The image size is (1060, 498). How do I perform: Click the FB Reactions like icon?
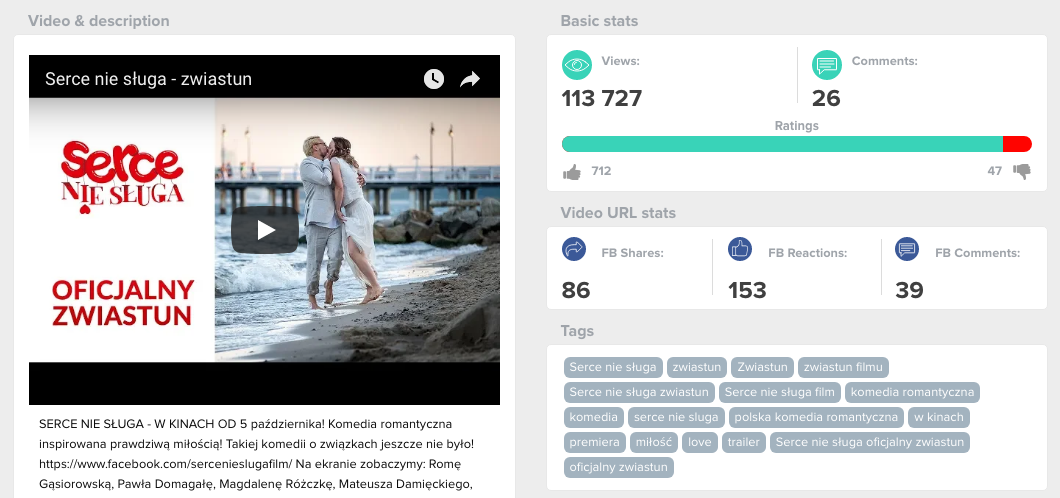pos(740,249)
